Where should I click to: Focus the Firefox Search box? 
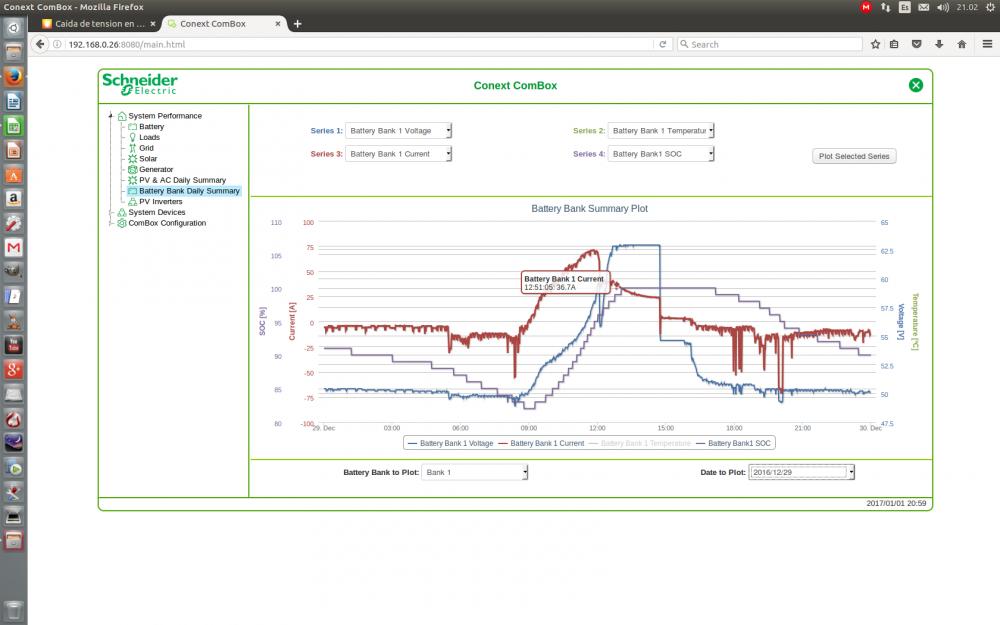[770, 44]
